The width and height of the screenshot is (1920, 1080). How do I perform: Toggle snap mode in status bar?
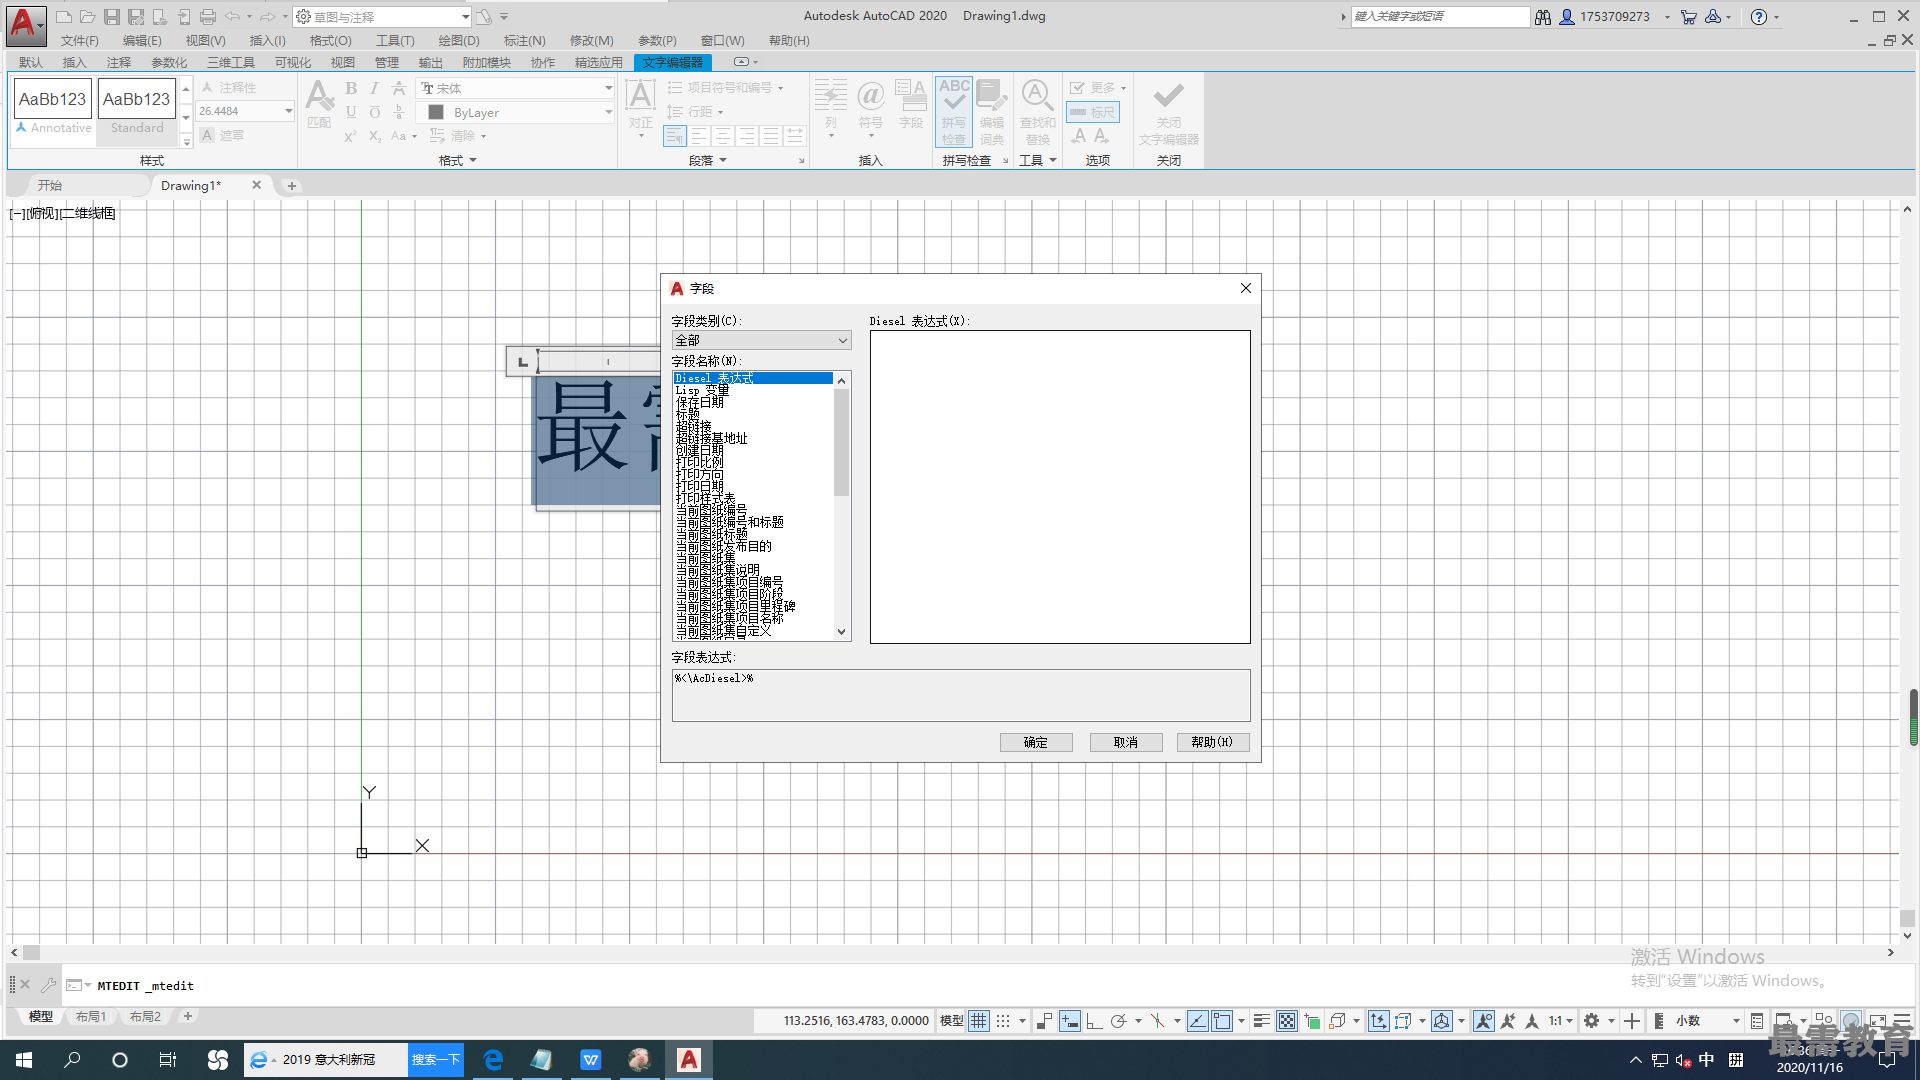click(x=1003, y=1020)
